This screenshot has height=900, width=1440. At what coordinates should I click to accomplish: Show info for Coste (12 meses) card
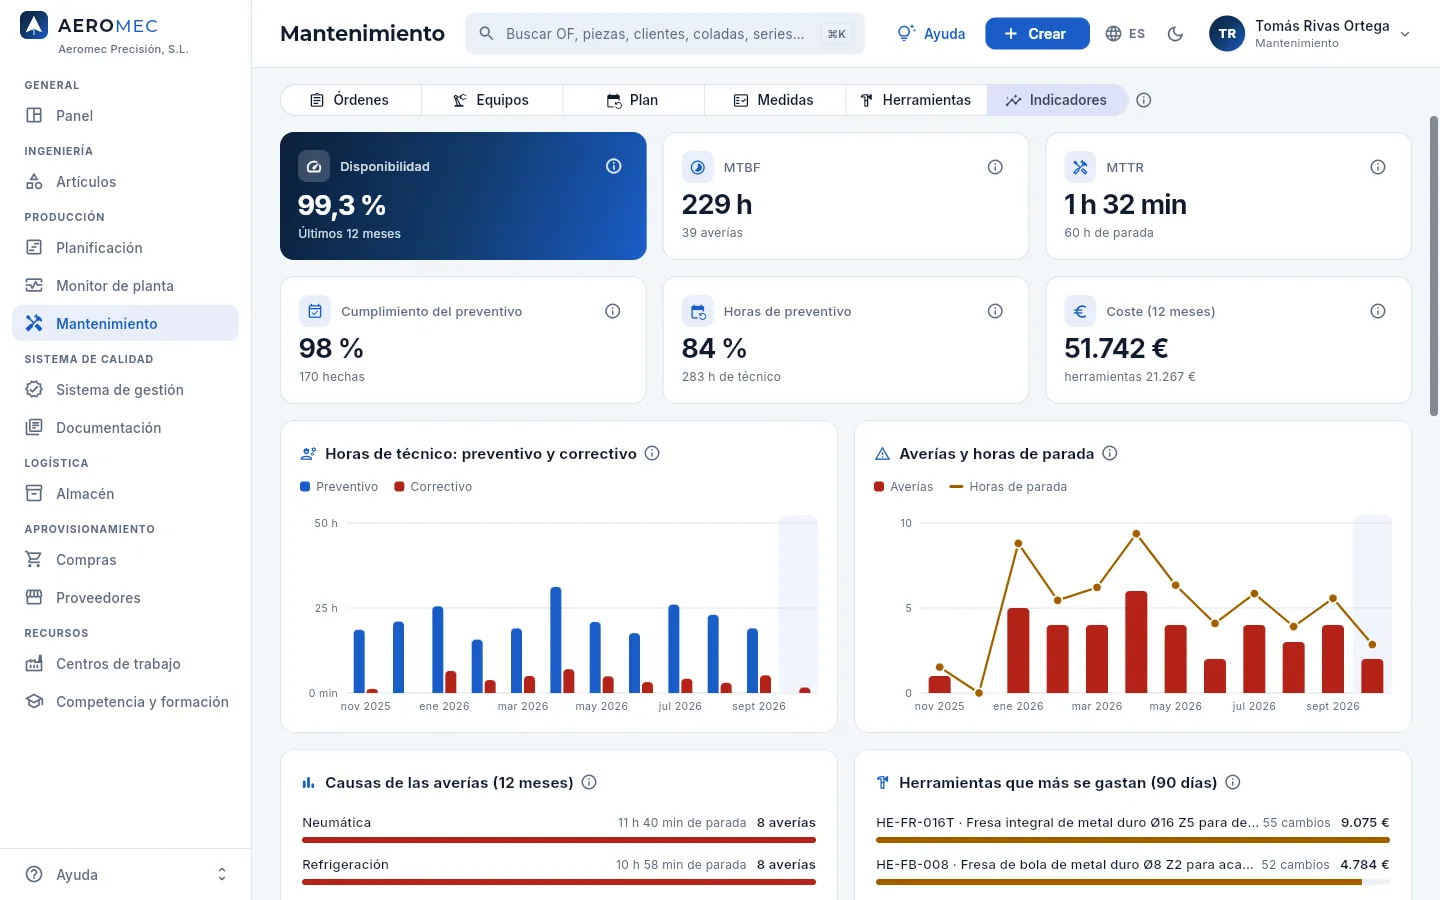[x=1378, y=311]
